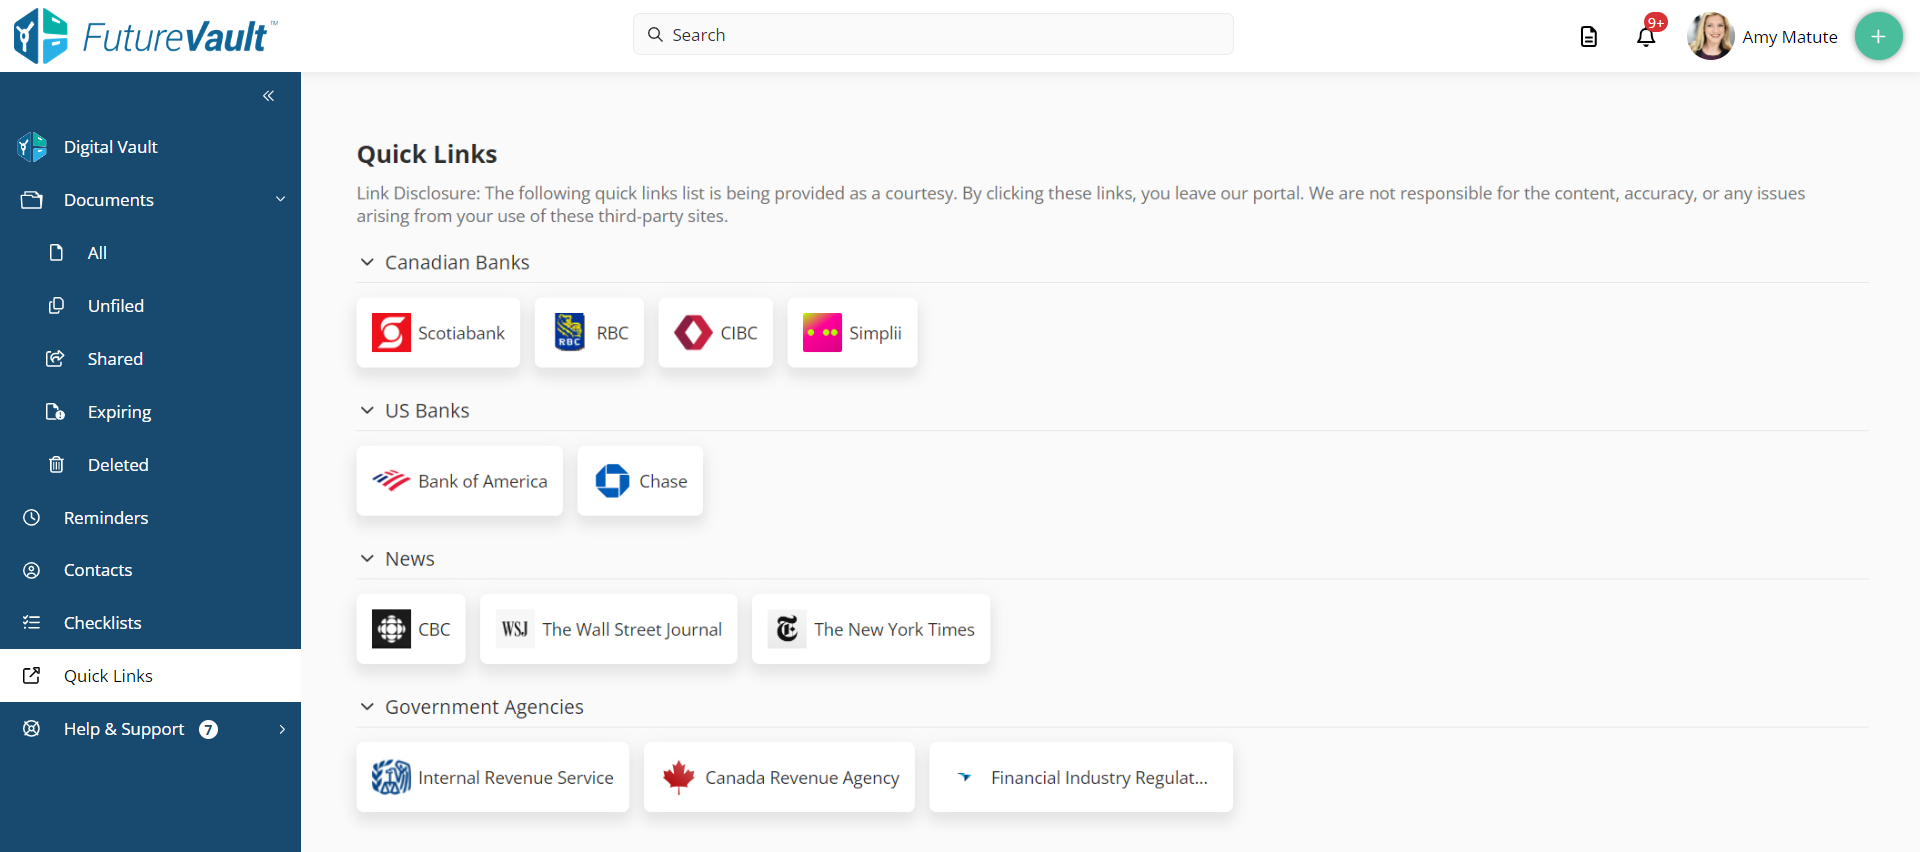This screenshot has height=852, width=1920.
Task: Open The Wall Street Journal link
Action: click(609, 629)
